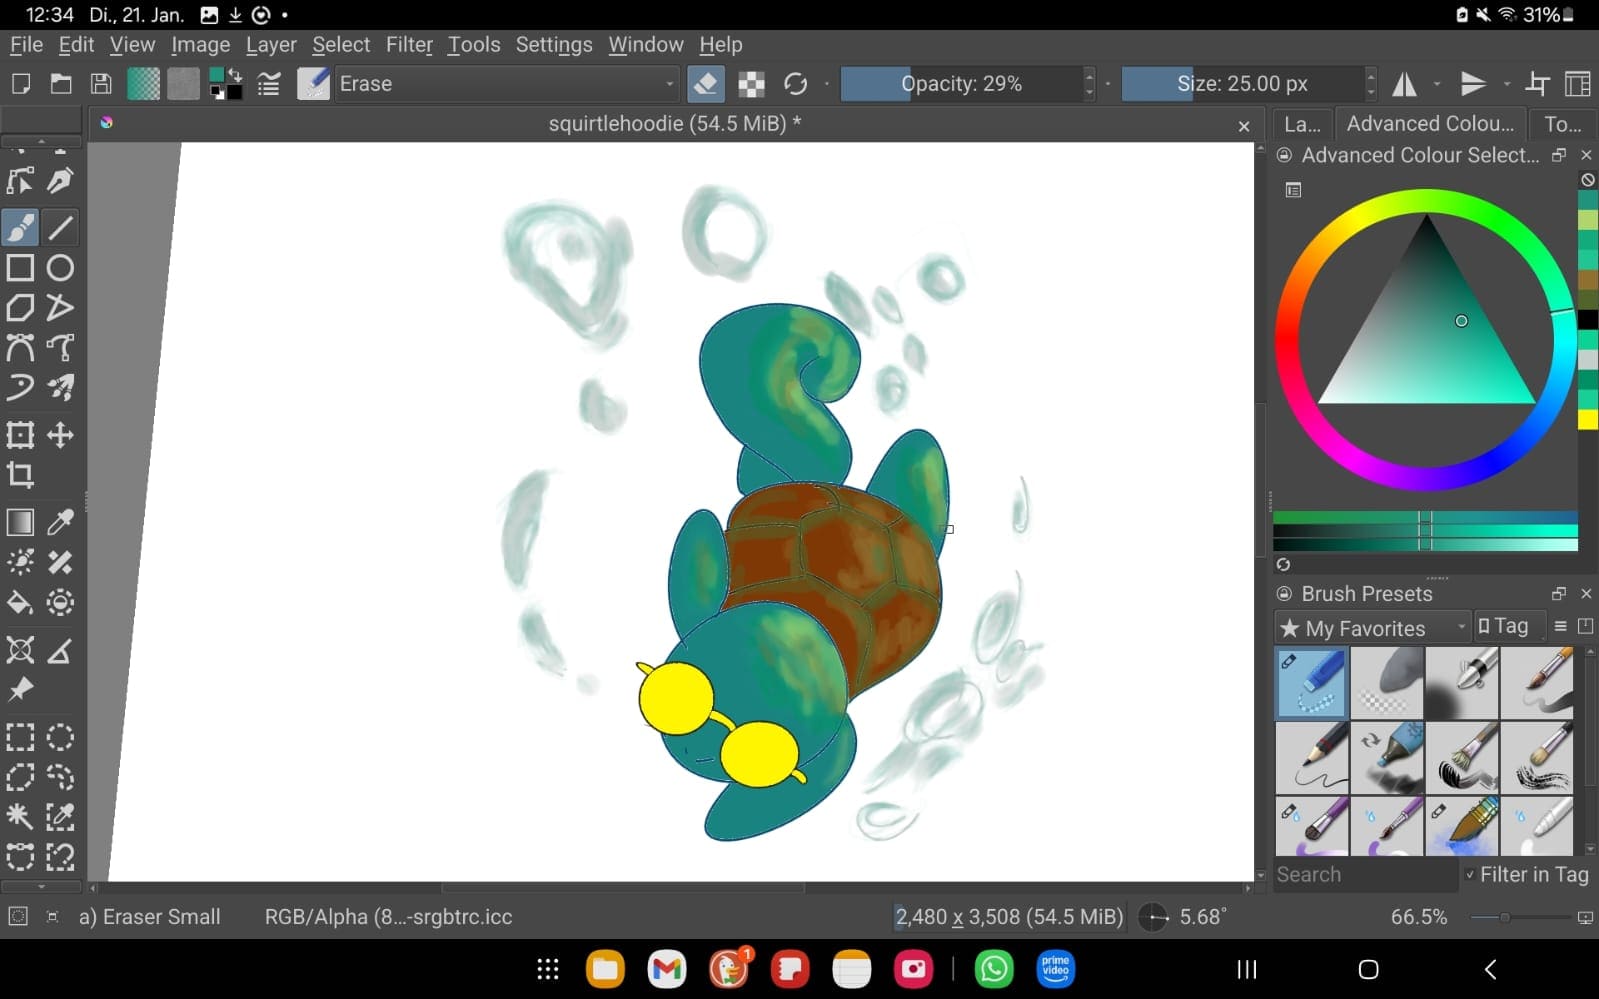
Task: Select the Measure tool
Action: coord(61,650)
